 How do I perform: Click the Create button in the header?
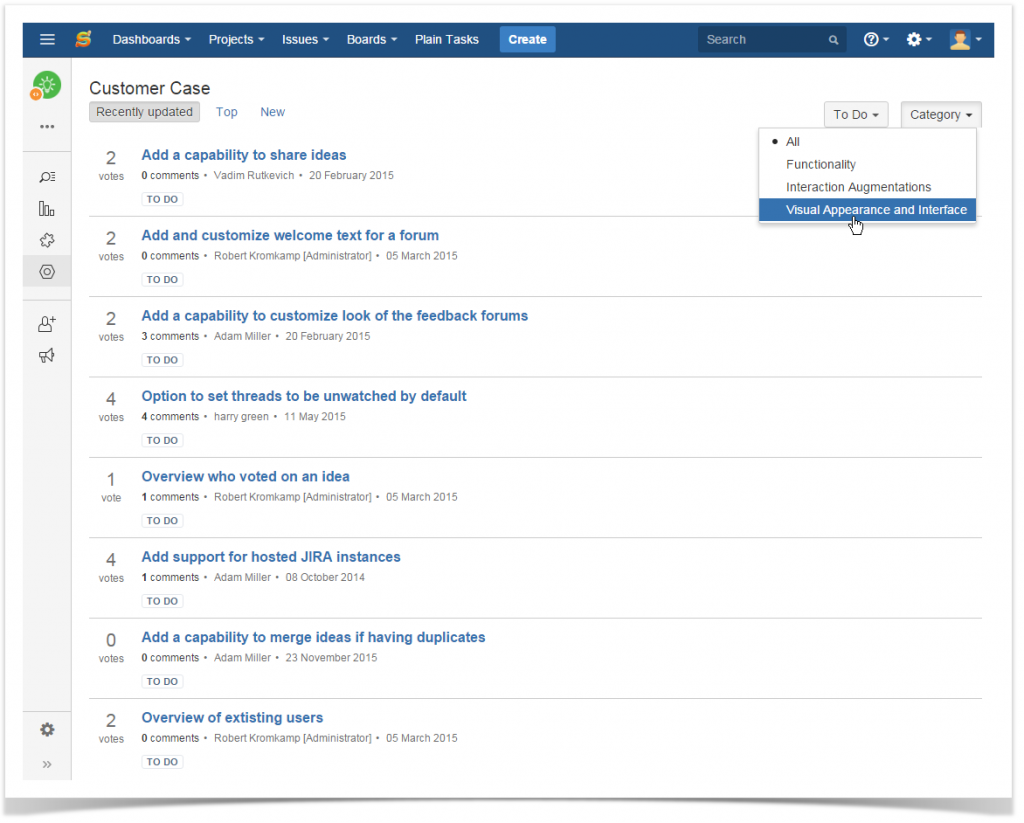[x=527, y=39]
